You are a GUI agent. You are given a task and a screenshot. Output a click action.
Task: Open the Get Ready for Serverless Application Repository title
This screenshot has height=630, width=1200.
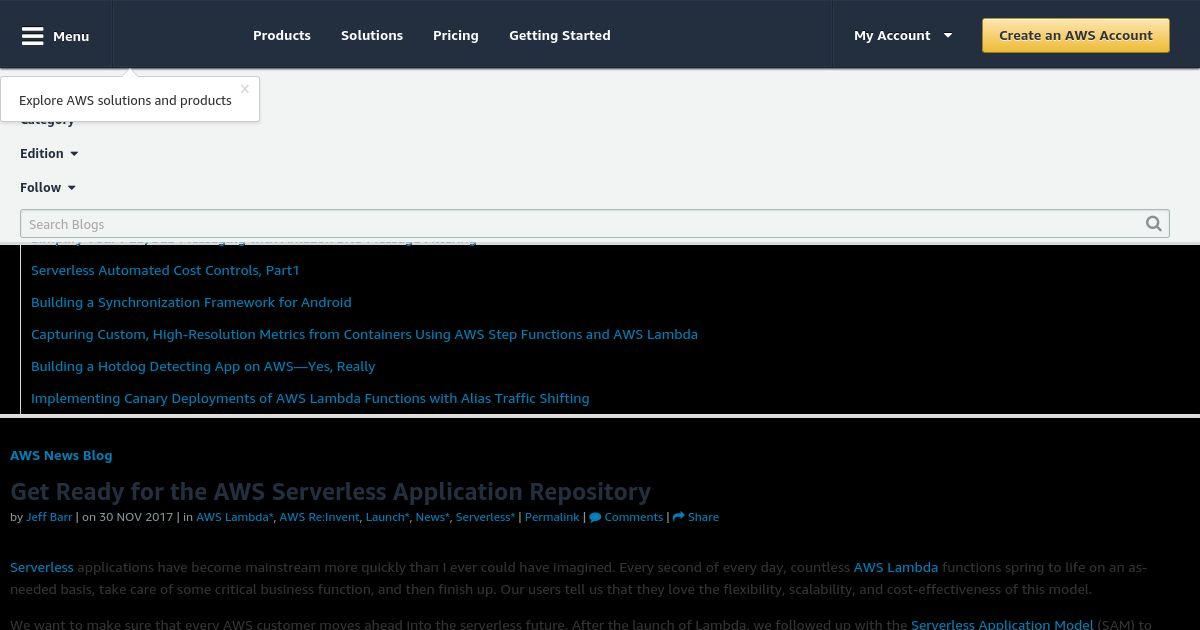click(330, 491)
